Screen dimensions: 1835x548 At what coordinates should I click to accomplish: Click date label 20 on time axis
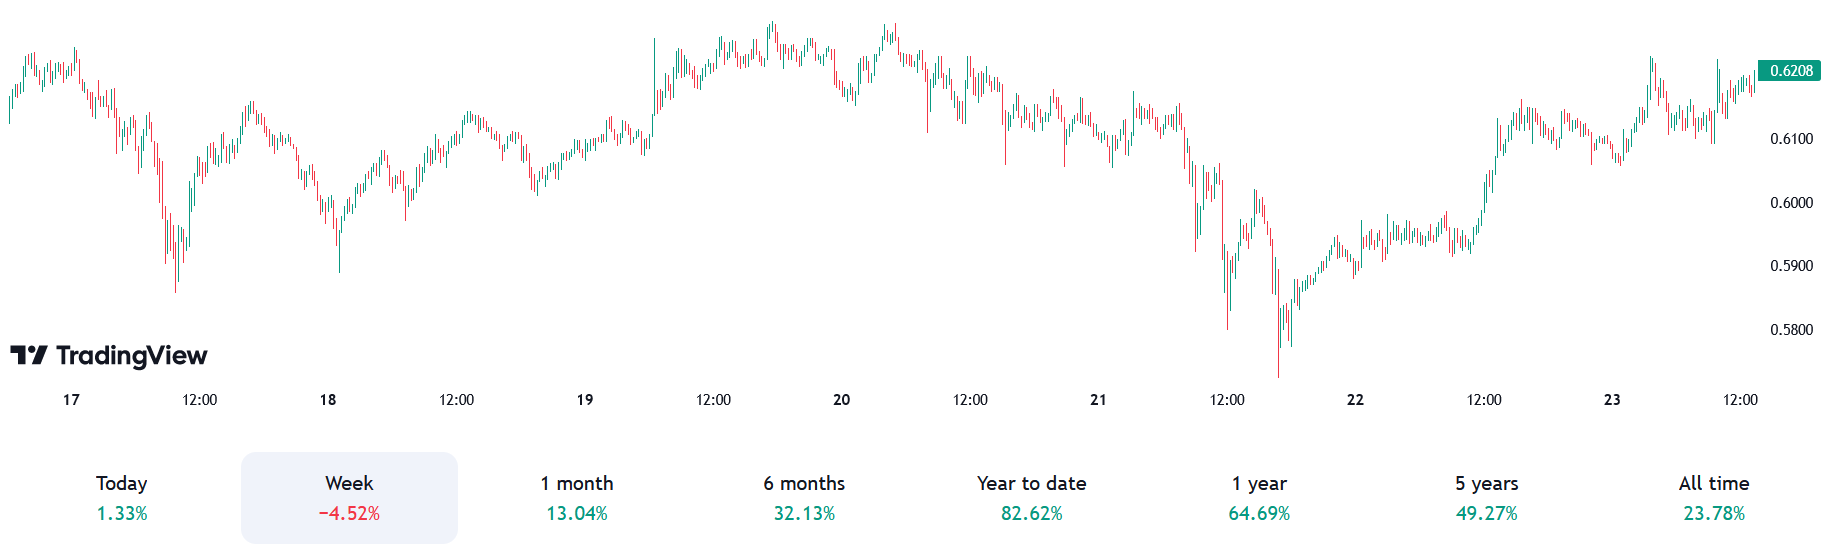click(x=842, y=400)
